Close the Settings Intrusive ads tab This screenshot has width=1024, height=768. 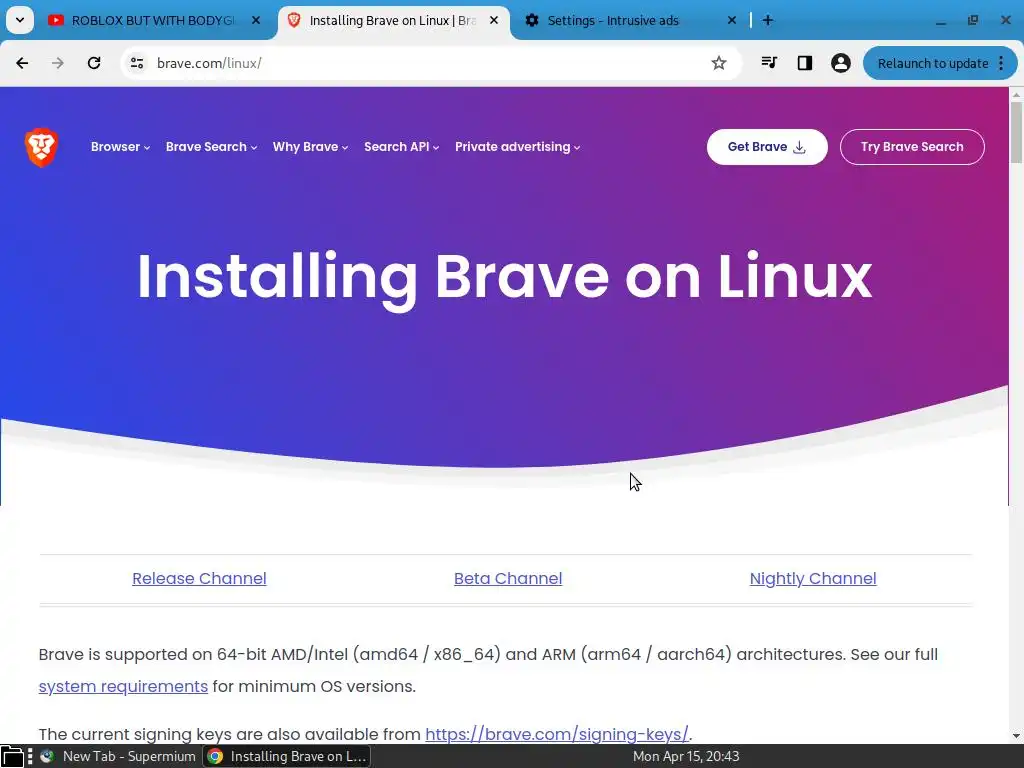click(x=732, y=21)
